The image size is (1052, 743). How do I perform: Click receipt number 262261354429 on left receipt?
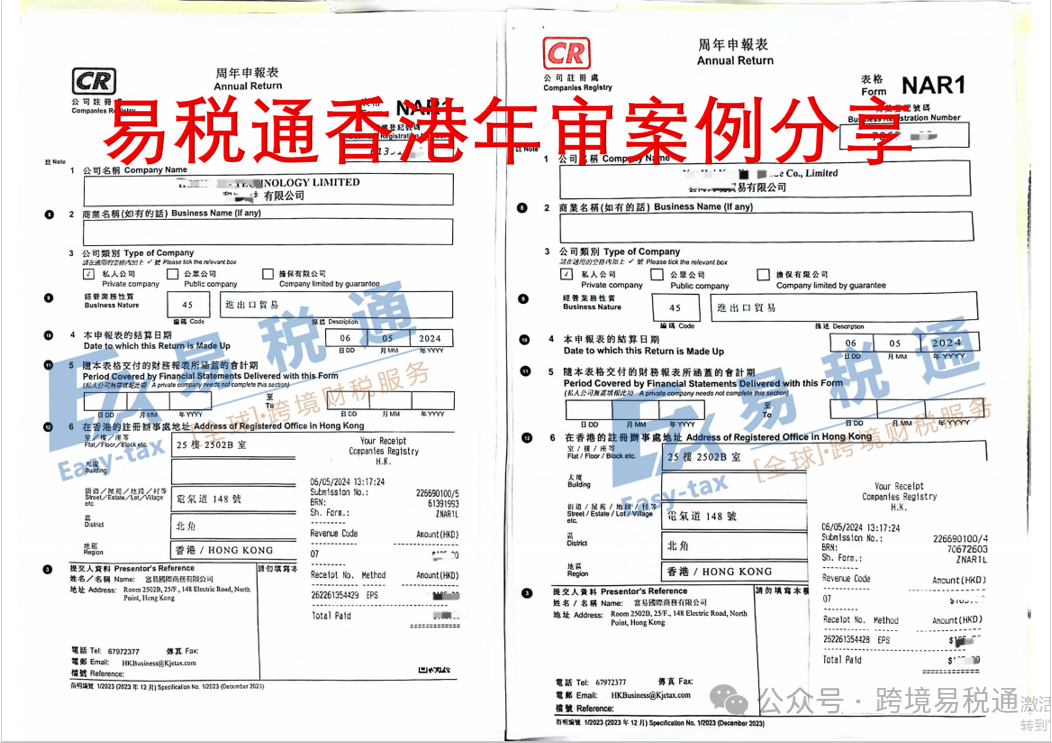(334, 595)
